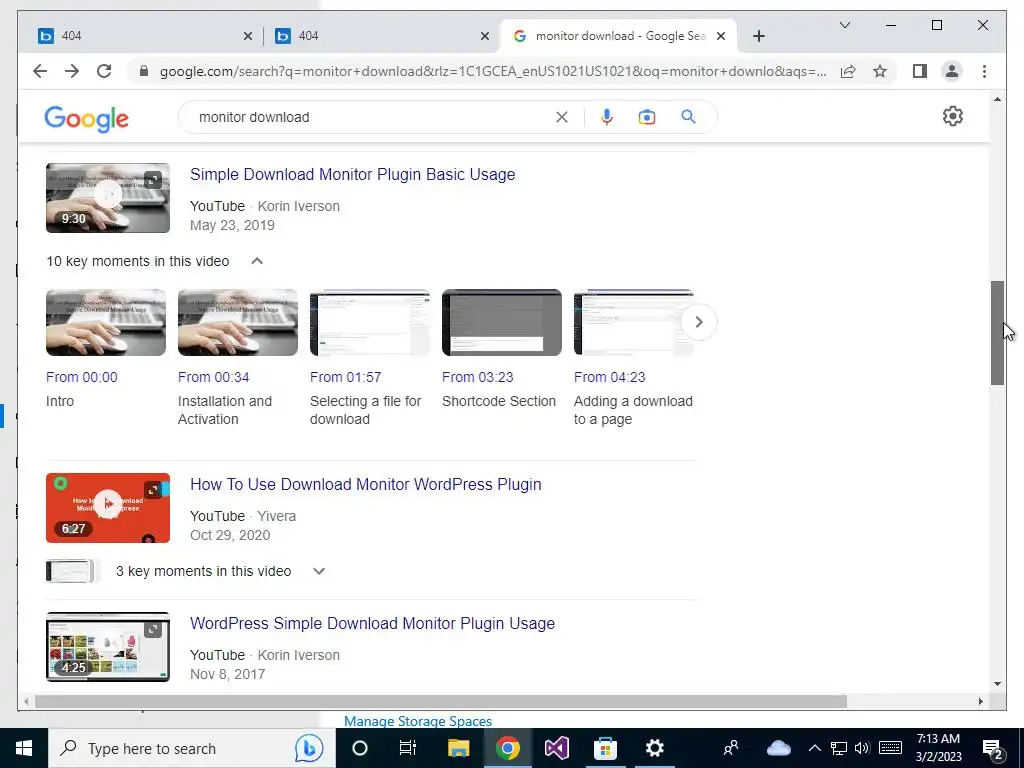Open Chrome side panel
1024x768 pixels.
(920, 71)
